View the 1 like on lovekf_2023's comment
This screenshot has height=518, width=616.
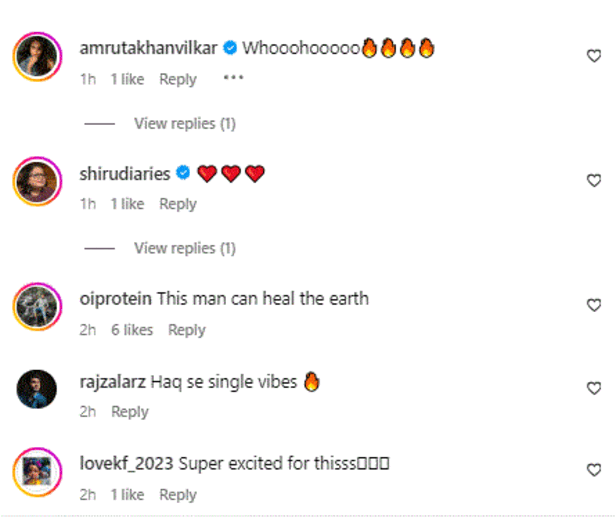click(127, 494)
